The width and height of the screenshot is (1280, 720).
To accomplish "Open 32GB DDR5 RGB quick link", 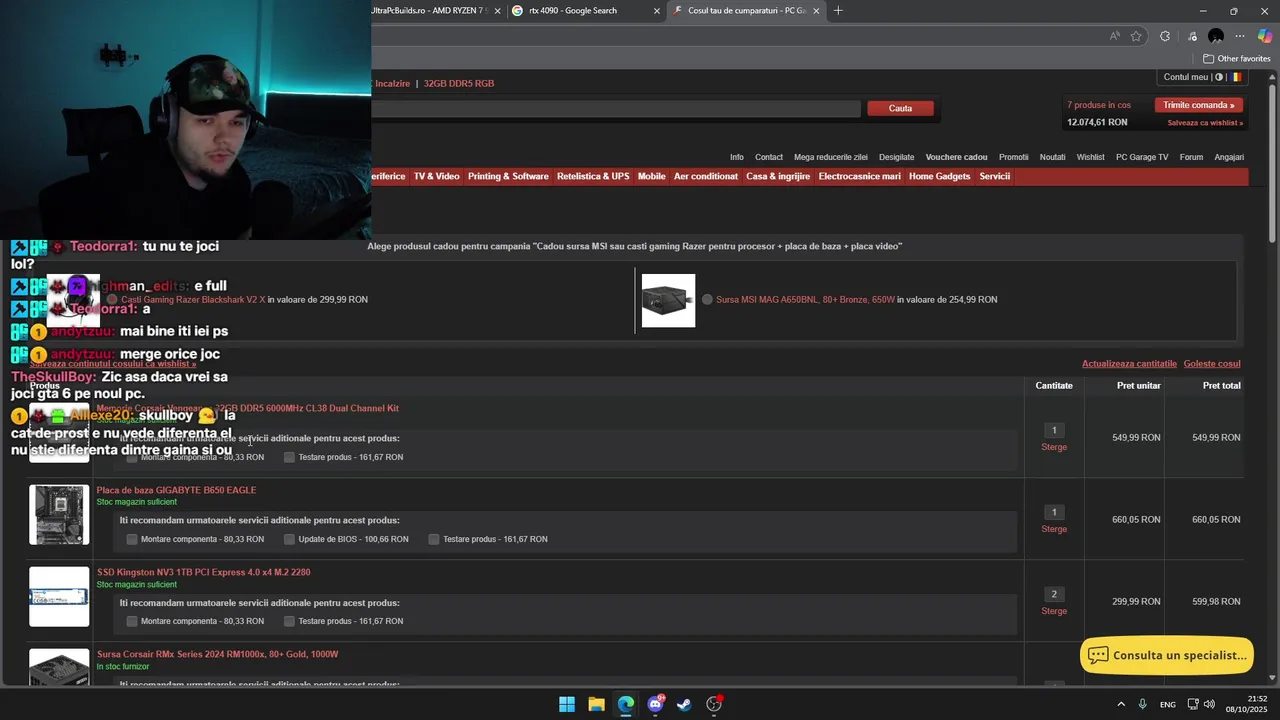I will 459,84.
